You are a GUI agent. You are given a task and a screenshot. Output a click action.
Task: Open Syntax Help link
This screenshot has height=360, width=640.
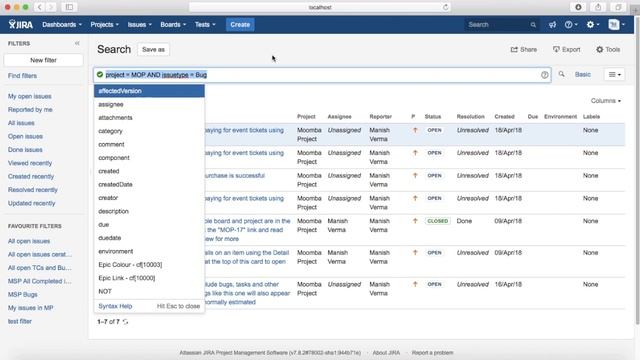pos(115,306)
